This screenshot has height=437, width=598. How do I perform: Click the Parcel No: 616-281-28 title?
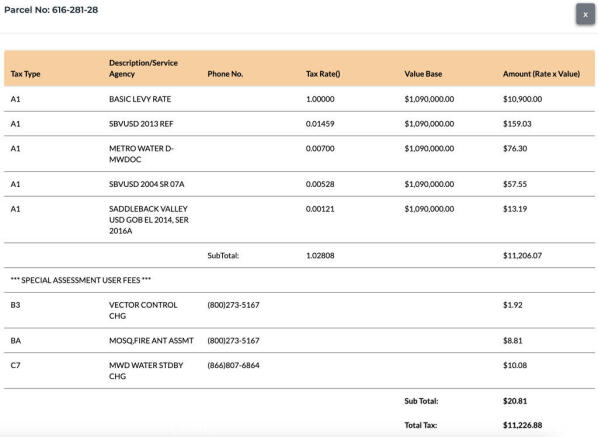tap(51, 10)
